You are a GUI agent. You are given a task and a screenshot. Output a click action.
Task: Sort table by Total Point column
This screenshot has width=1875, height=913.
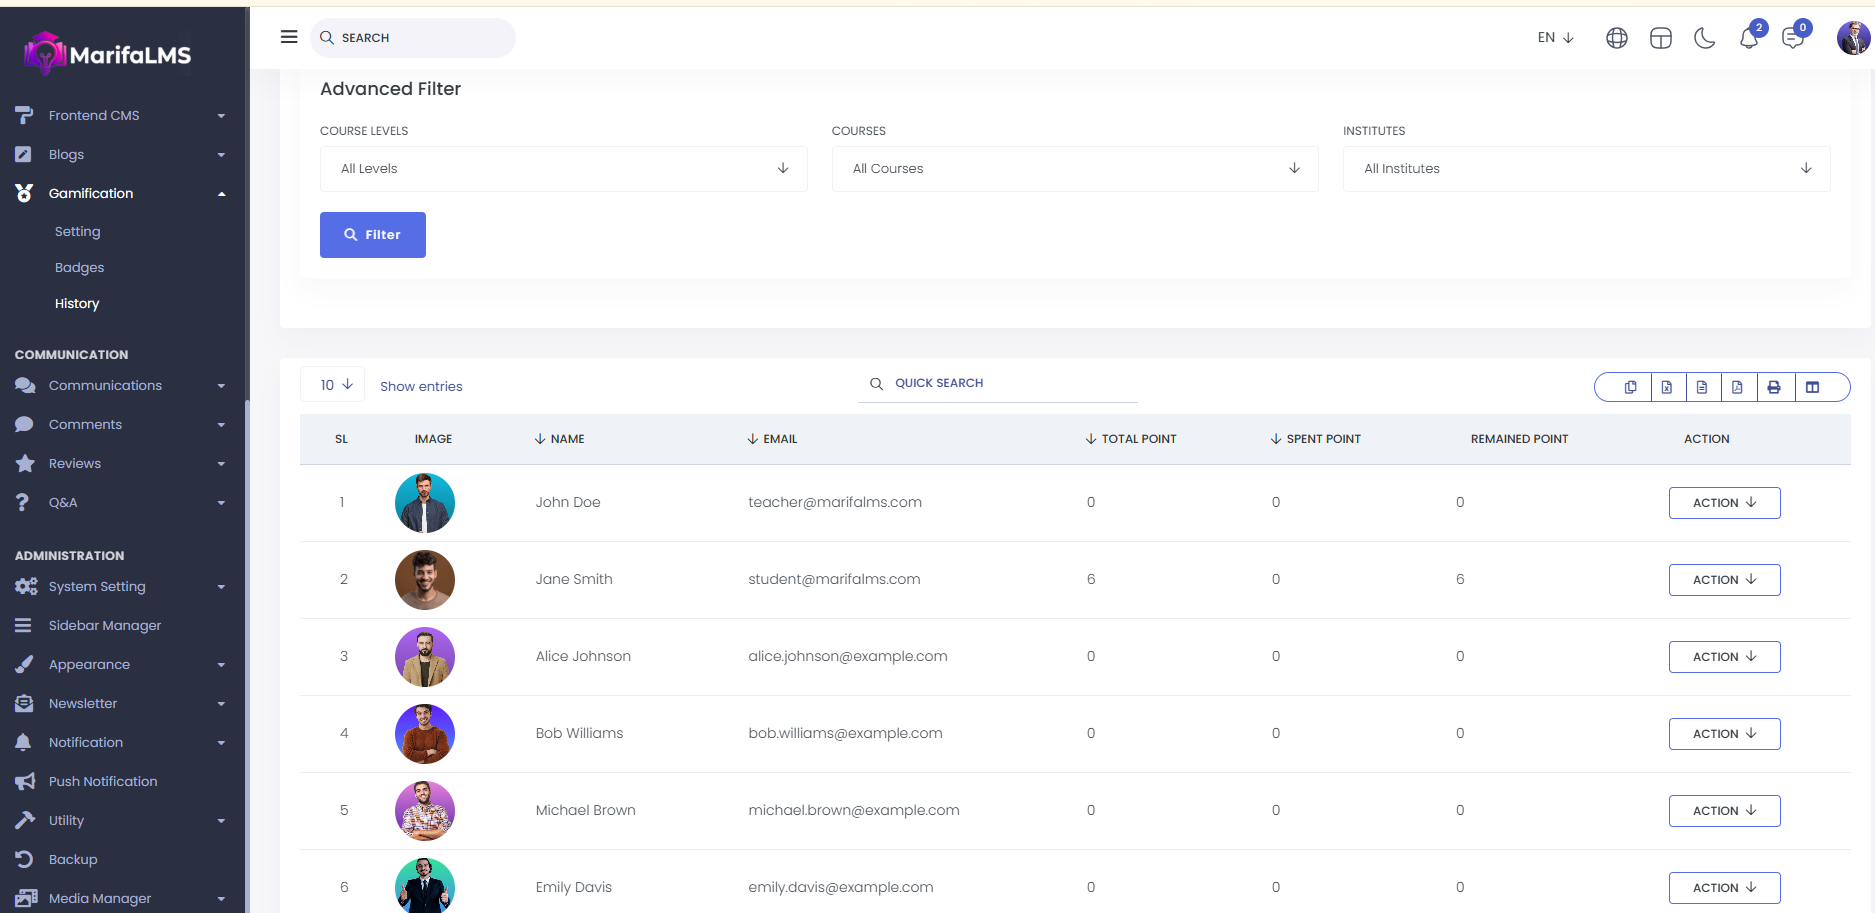pyautogui.click(x=1137, y=439)
